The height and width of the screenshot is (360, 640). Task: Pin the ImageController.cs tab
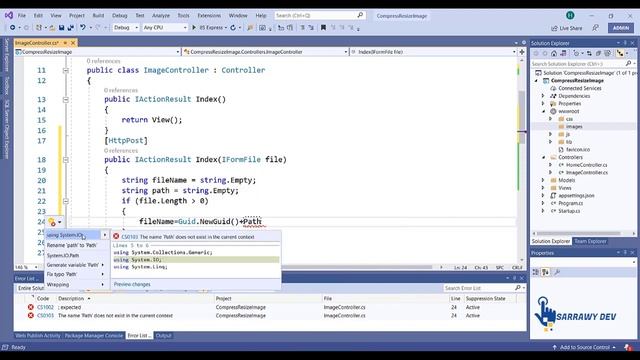pyautogui.click(x=65, y=43)
